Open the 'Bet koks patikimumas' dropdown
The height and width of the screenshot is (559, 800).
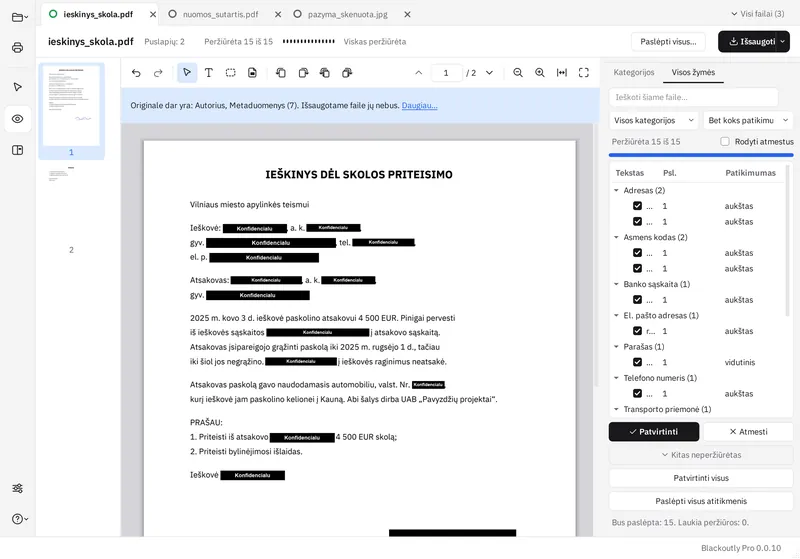[748, 120]
